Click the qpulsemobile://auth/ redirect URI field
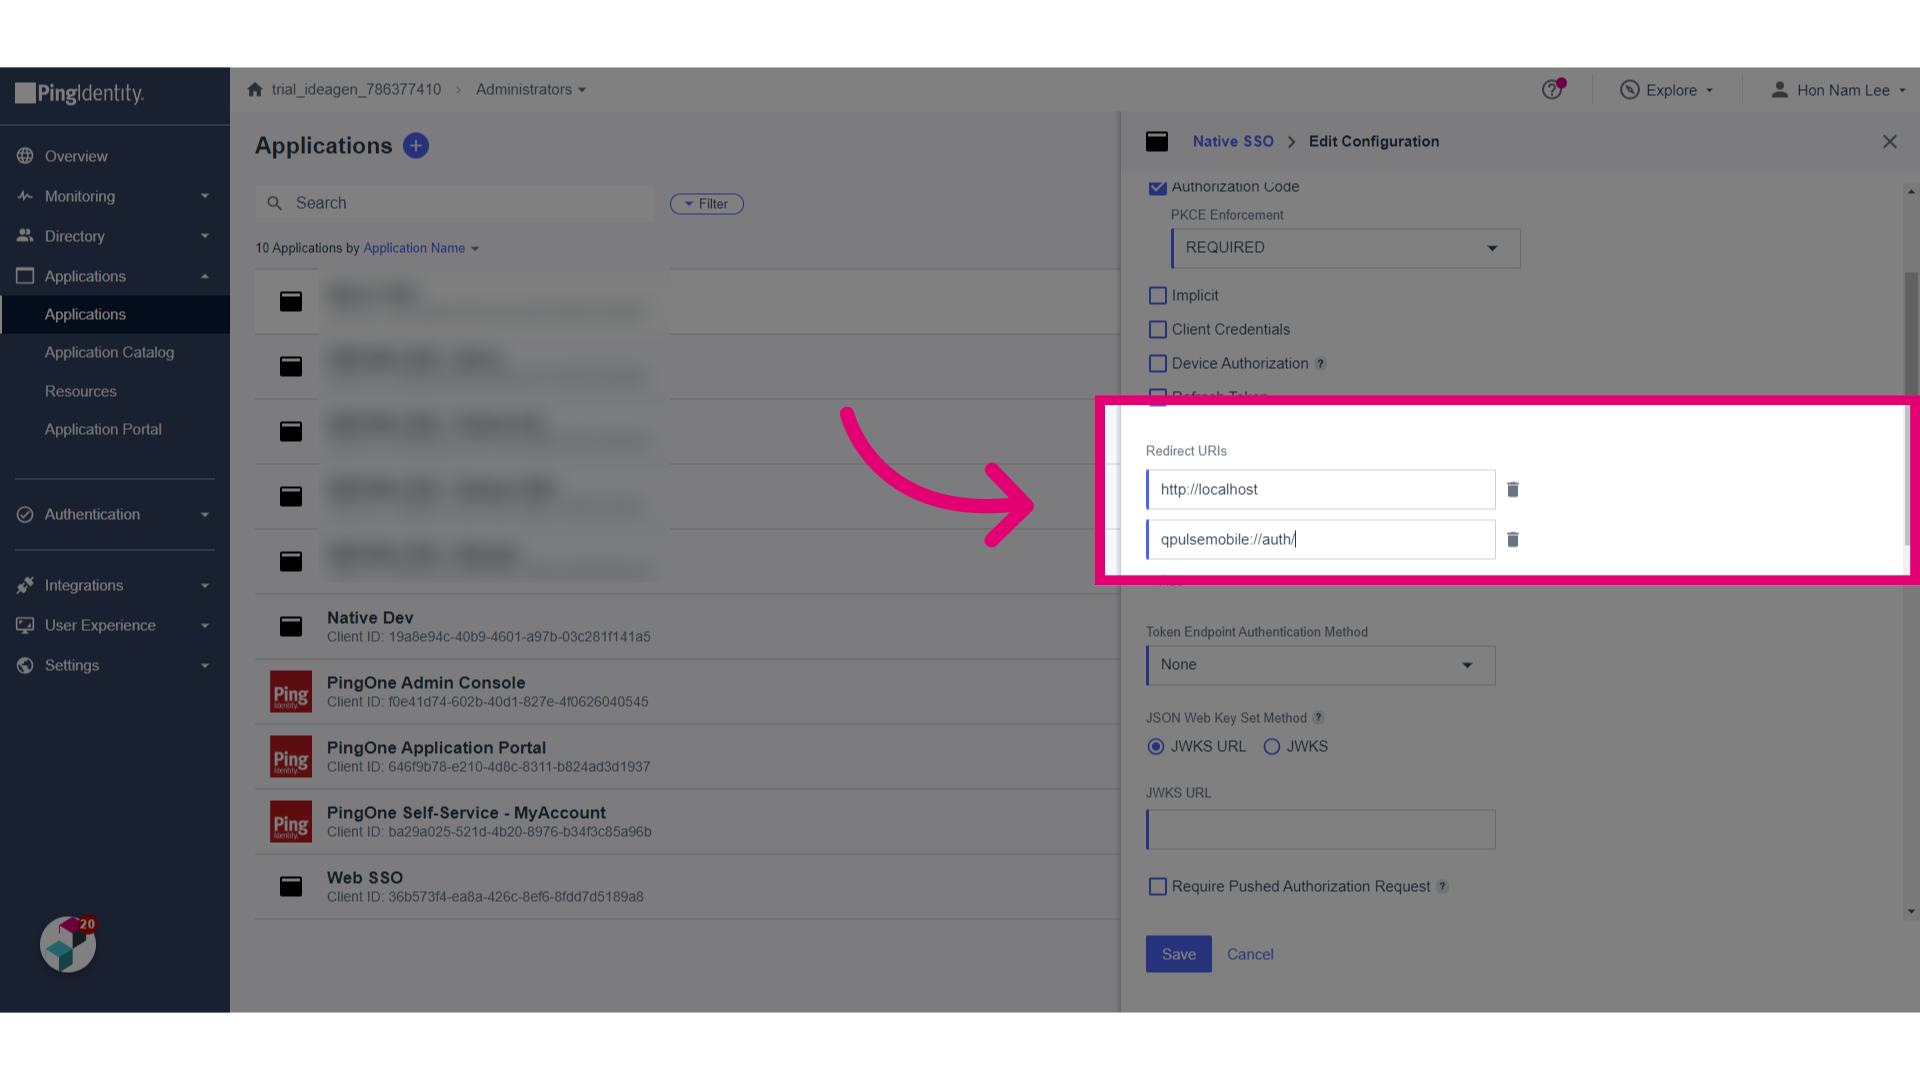The width and height of the screenshot is (1920, 1080). point(1321,539)
